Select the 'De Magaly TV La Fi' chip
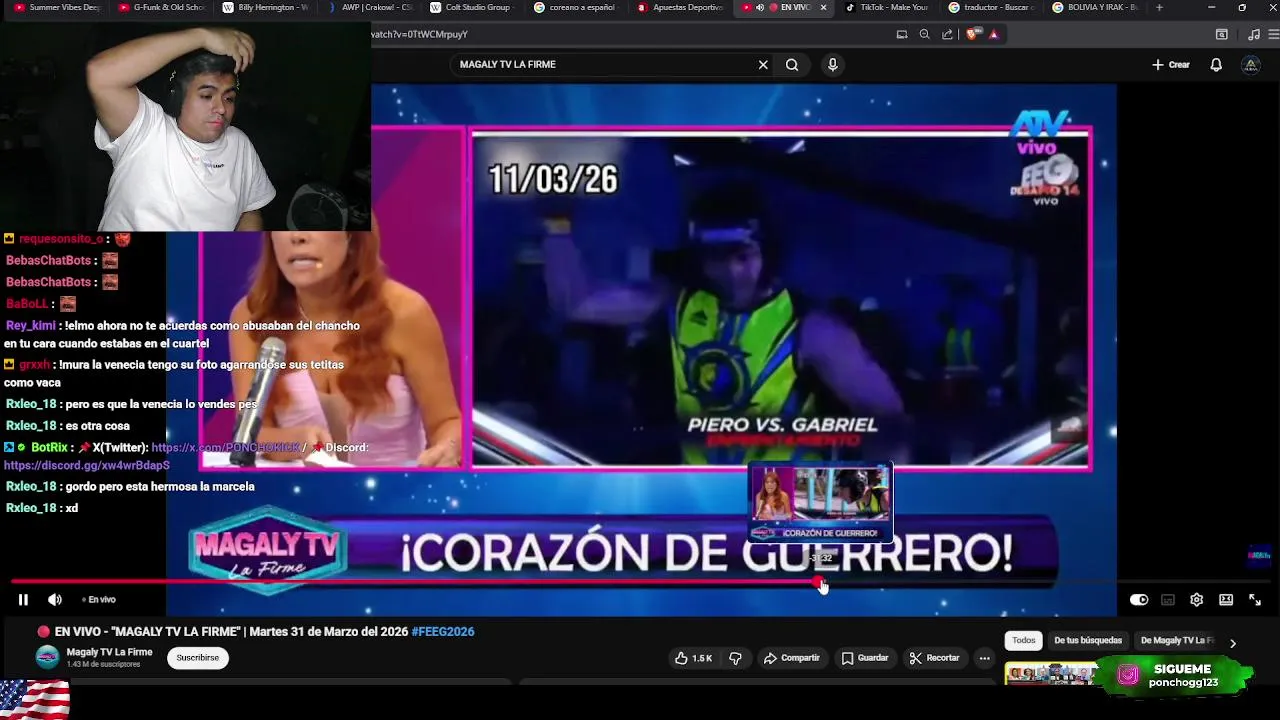This screenshot has height=720, width=1280. [1177, 640]
